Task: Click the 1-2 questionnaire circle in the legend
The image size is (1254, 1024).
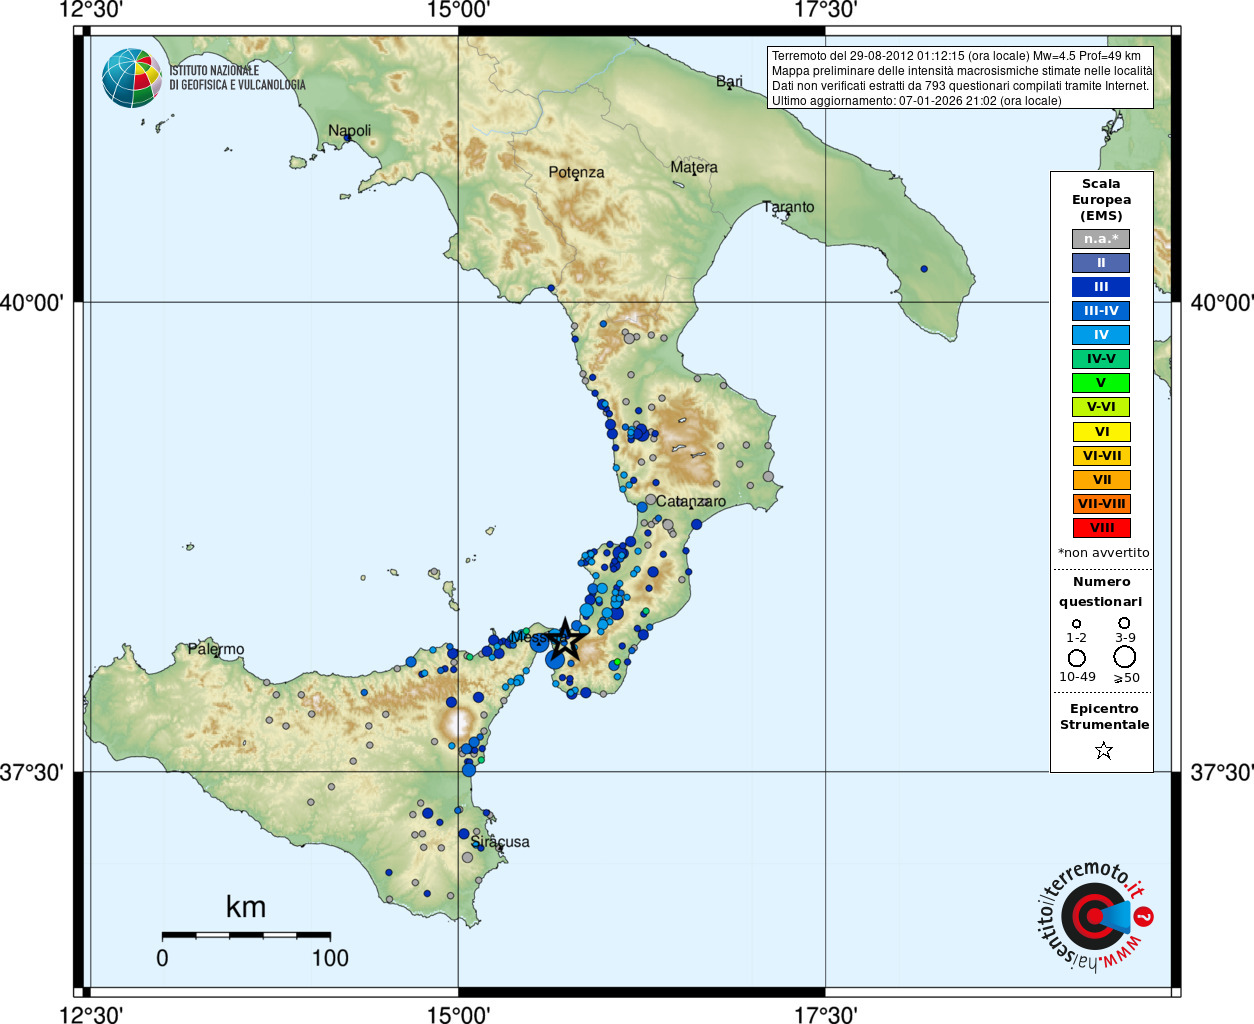Action: [1077, 624]
